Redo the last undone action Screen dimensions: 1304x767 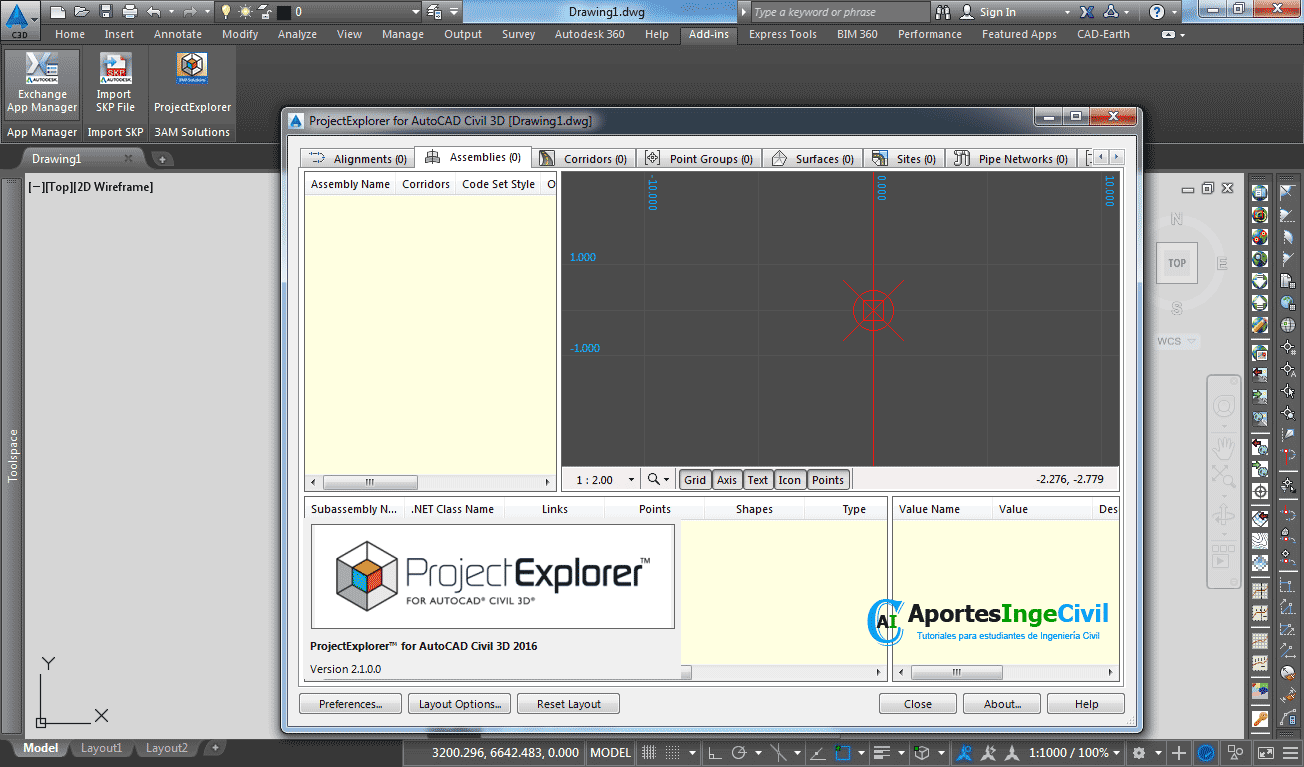190,12
